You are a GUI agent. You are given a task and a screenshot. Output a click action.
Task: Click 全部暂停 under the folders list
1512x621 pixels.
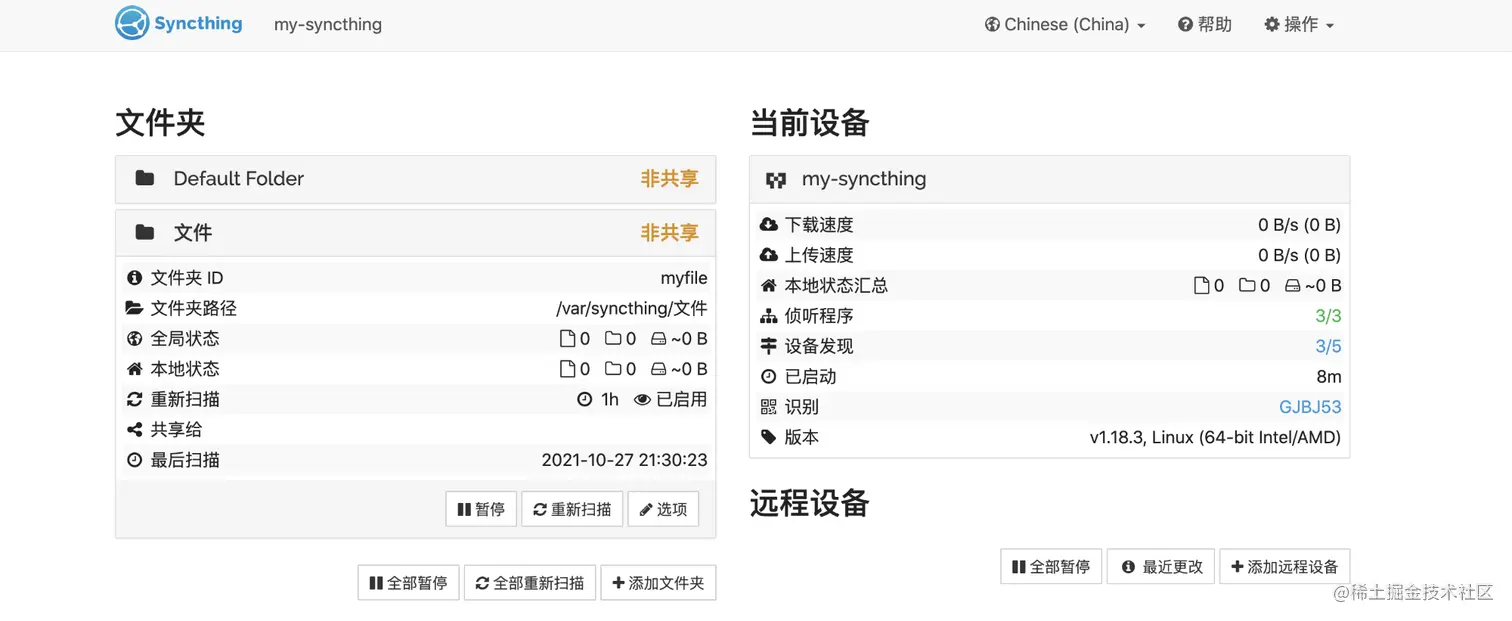[409, 583]
